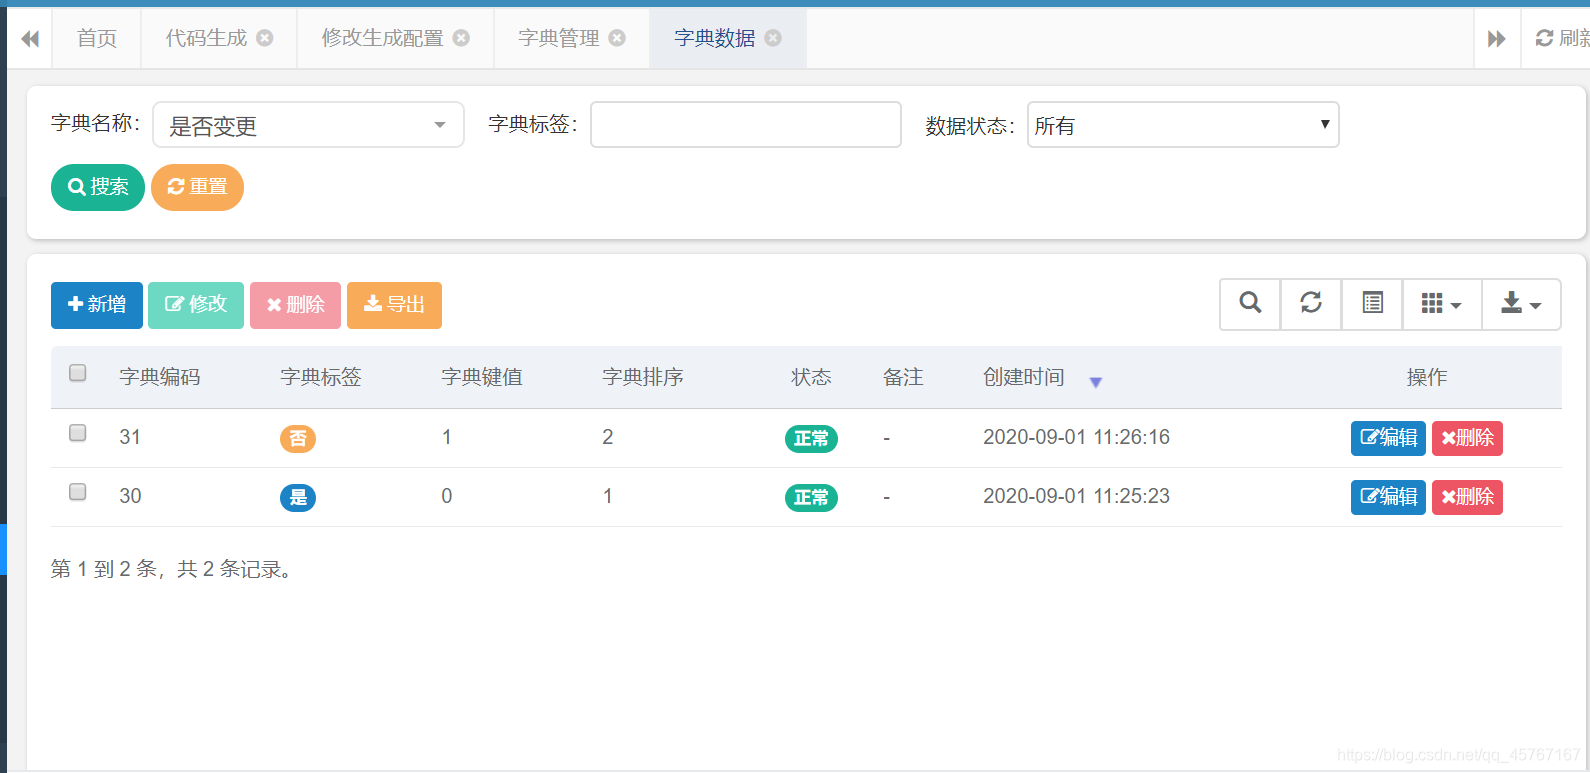Viewport: 1590px width, 773px height.
Task: Open the 字典名称 dropdown showing 是否变更
Action: click(308, 125)
